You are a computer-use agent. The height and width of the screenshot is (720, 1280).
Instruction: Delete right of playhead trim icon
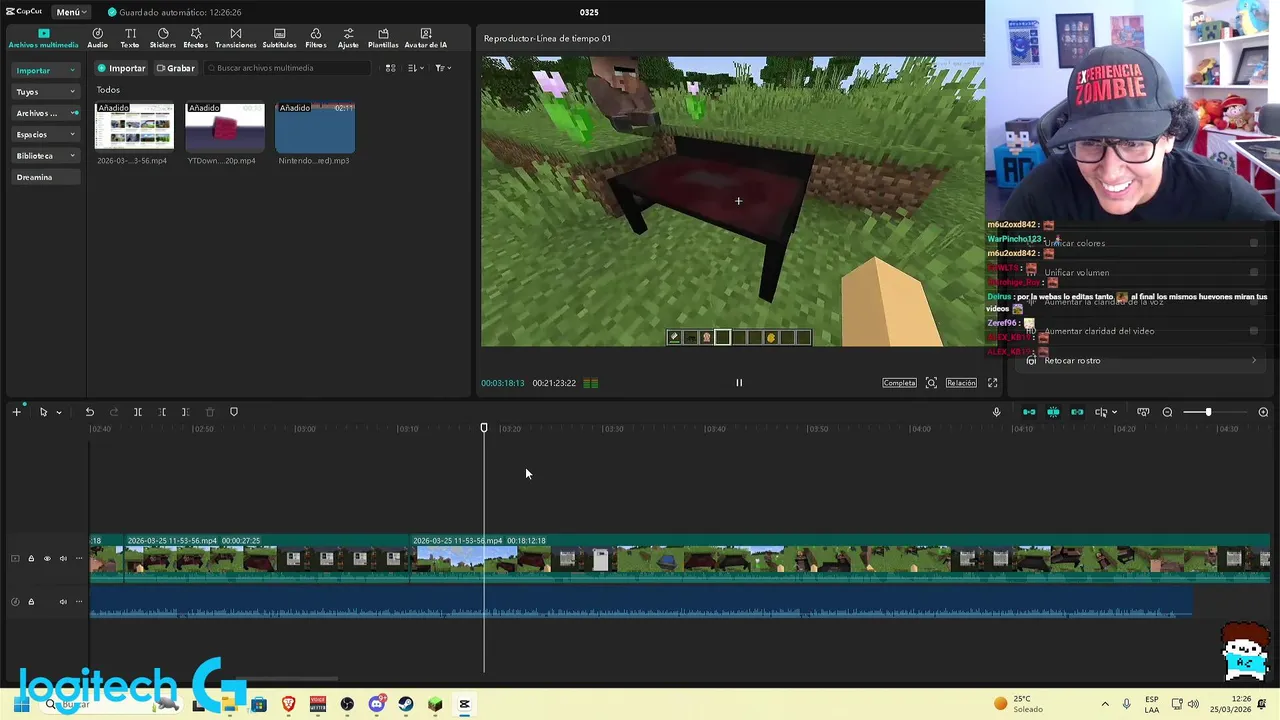[185, 412]
